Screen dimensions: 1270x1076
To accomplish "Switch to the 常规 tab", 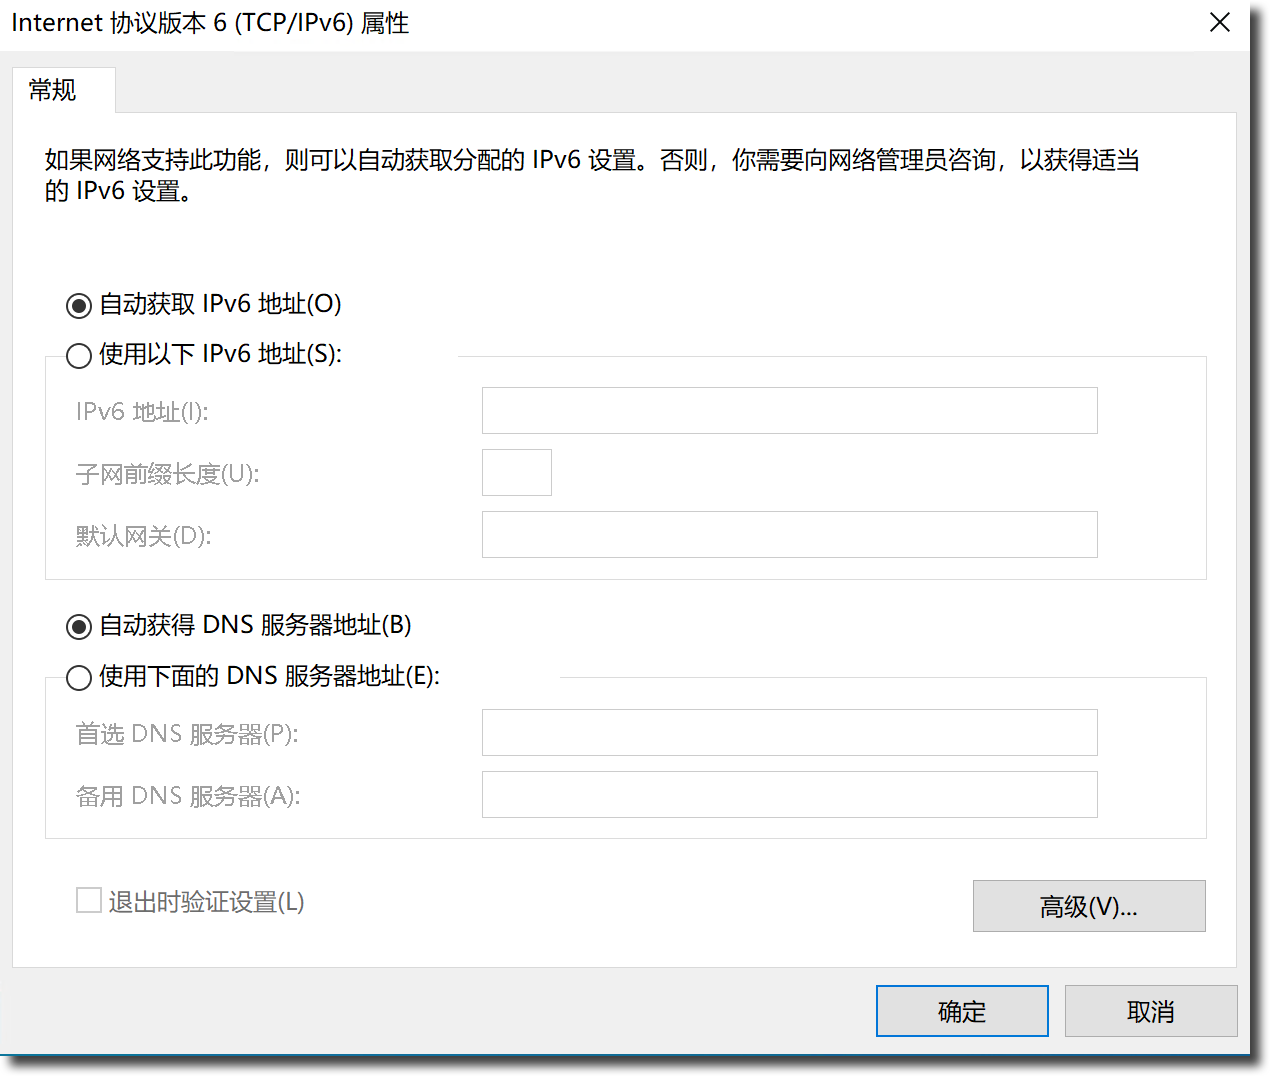I will pyautogui.click(x=53, y=90).
